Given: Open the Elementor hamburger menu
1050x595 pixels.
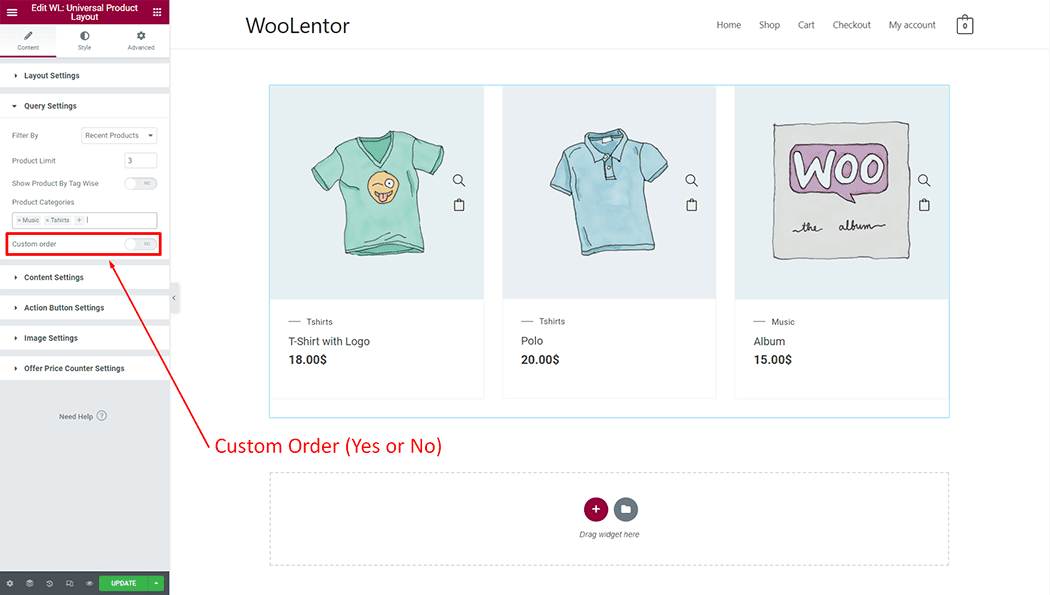Looking at the screenshot, I should (x=12, y=12).
